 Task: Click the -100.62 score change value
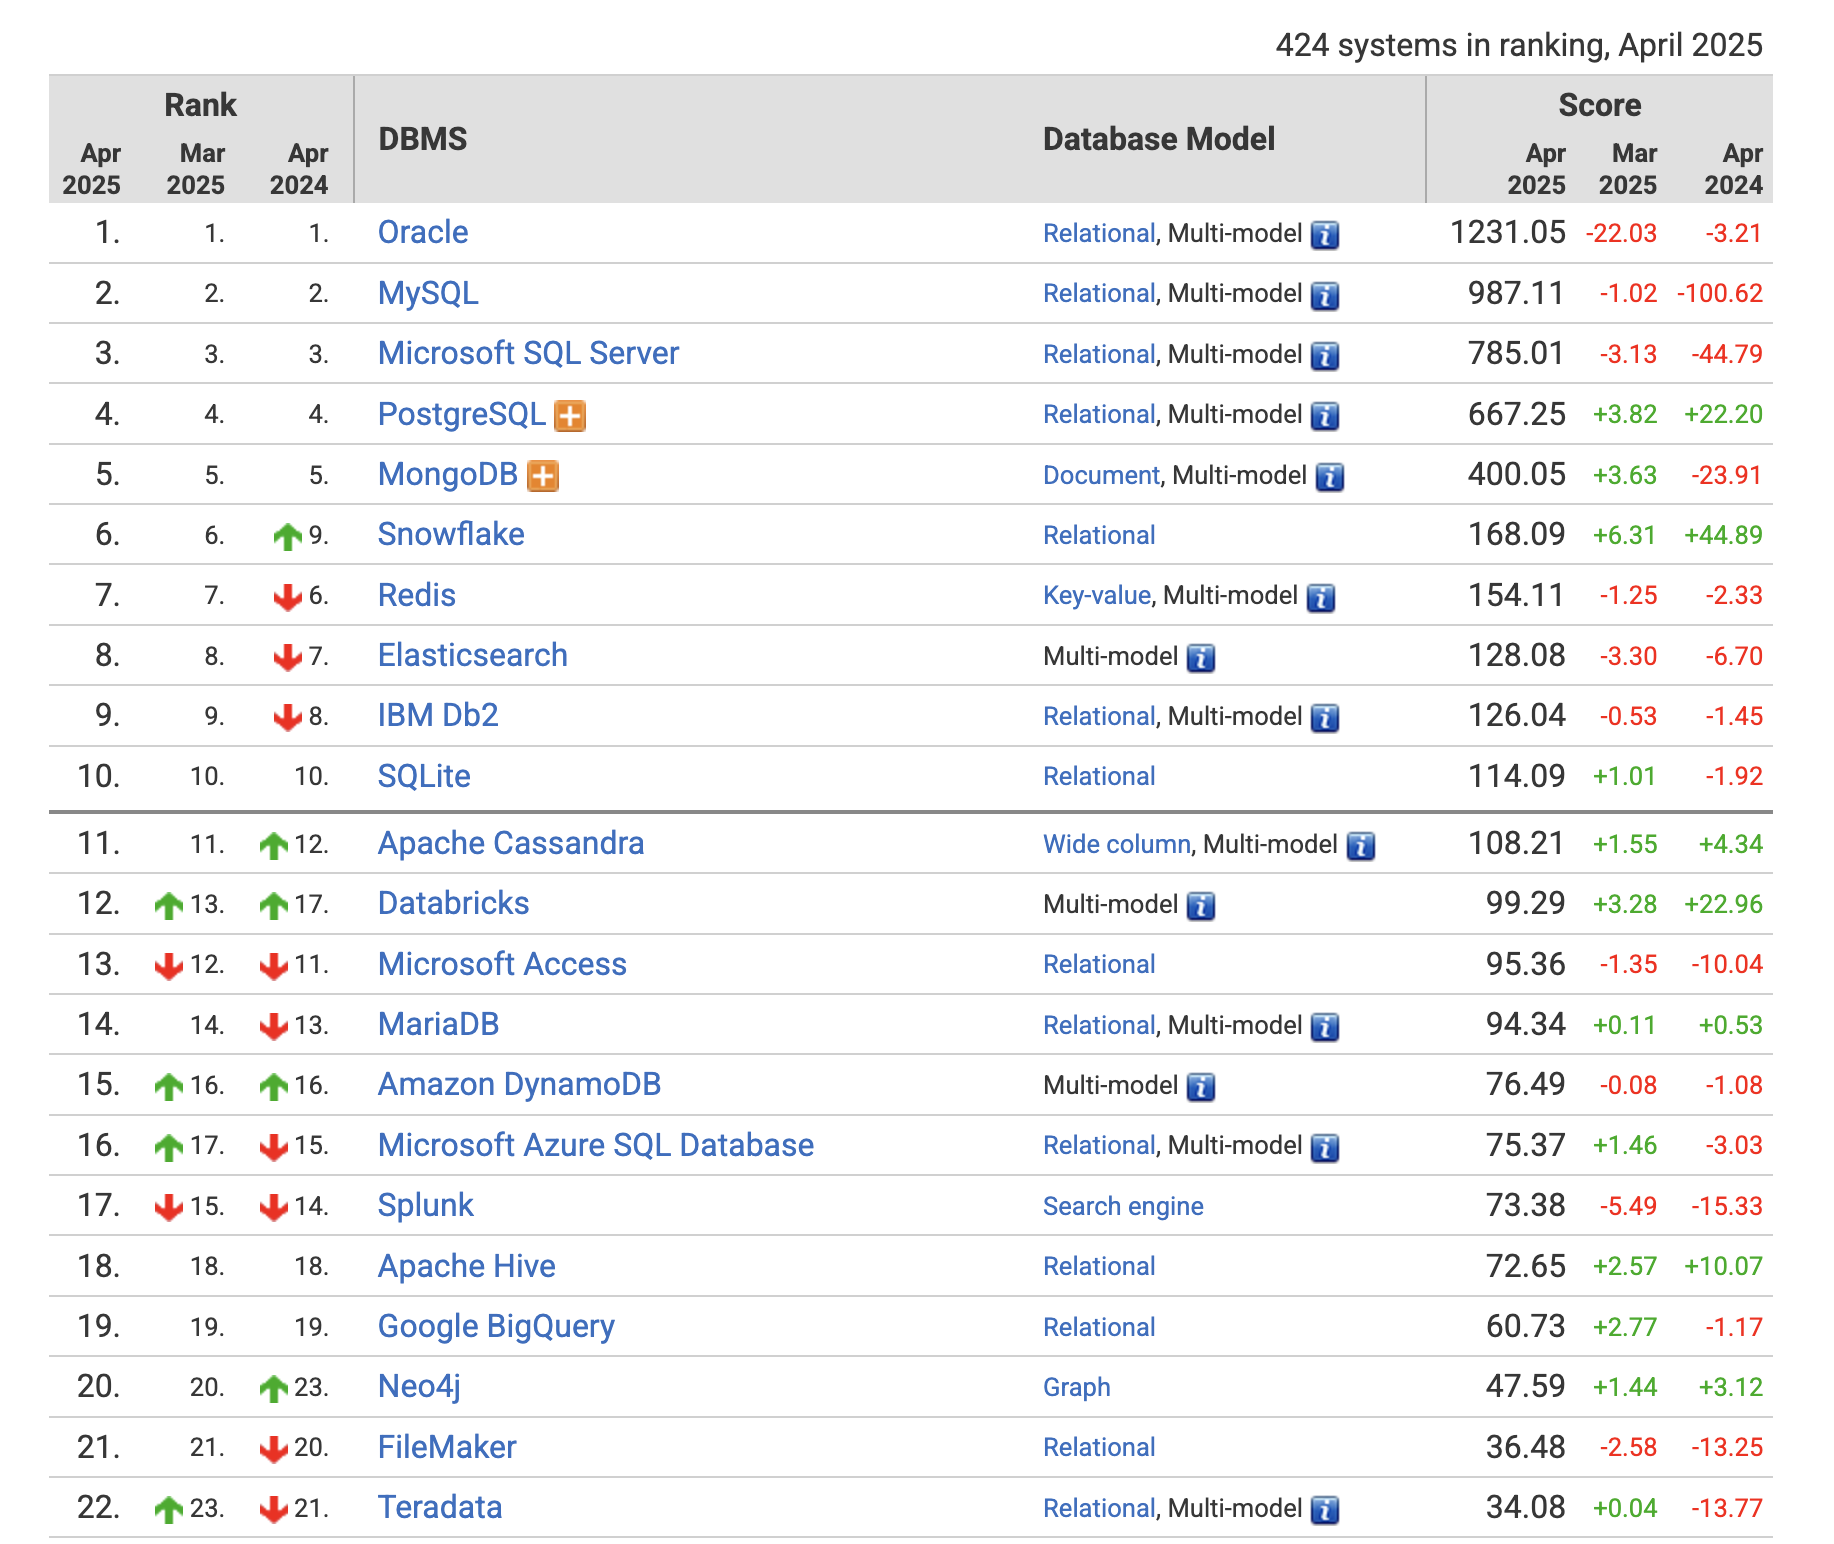tap(1720, 294)
